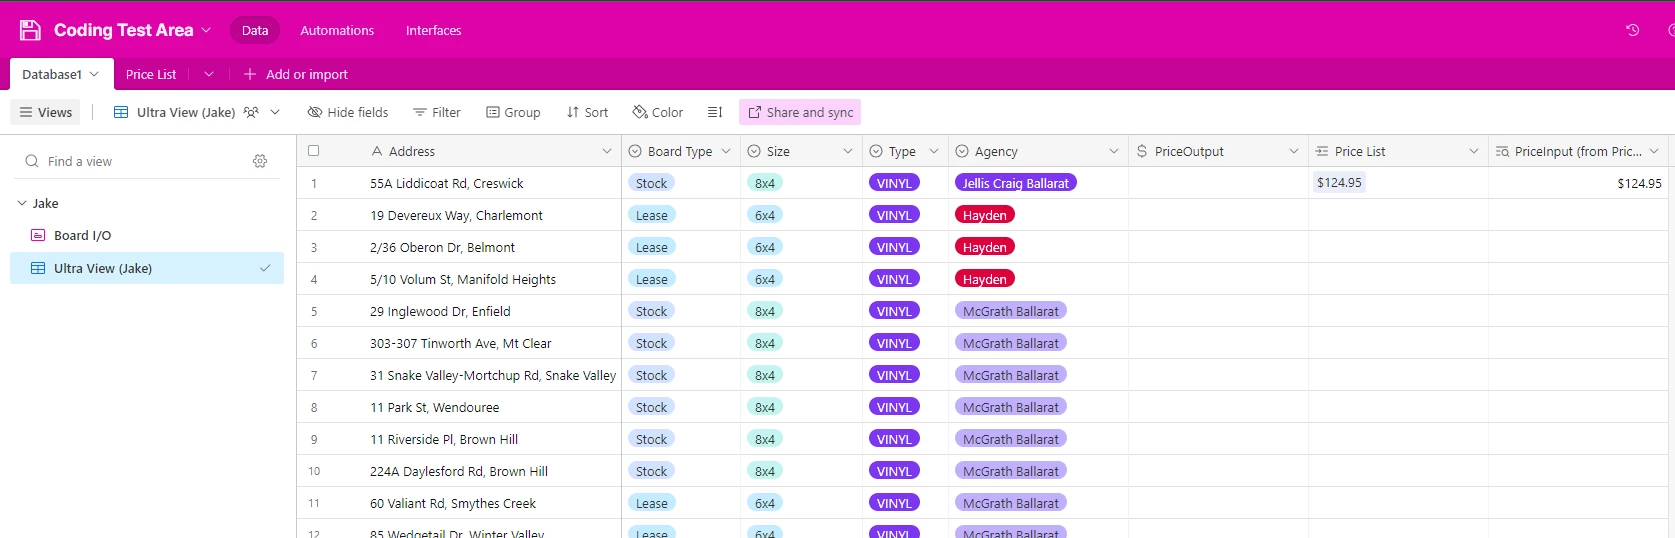Open the Agency column dropdown arrow
Screen dimensions: 1675x538
[x=1114, y=151]
